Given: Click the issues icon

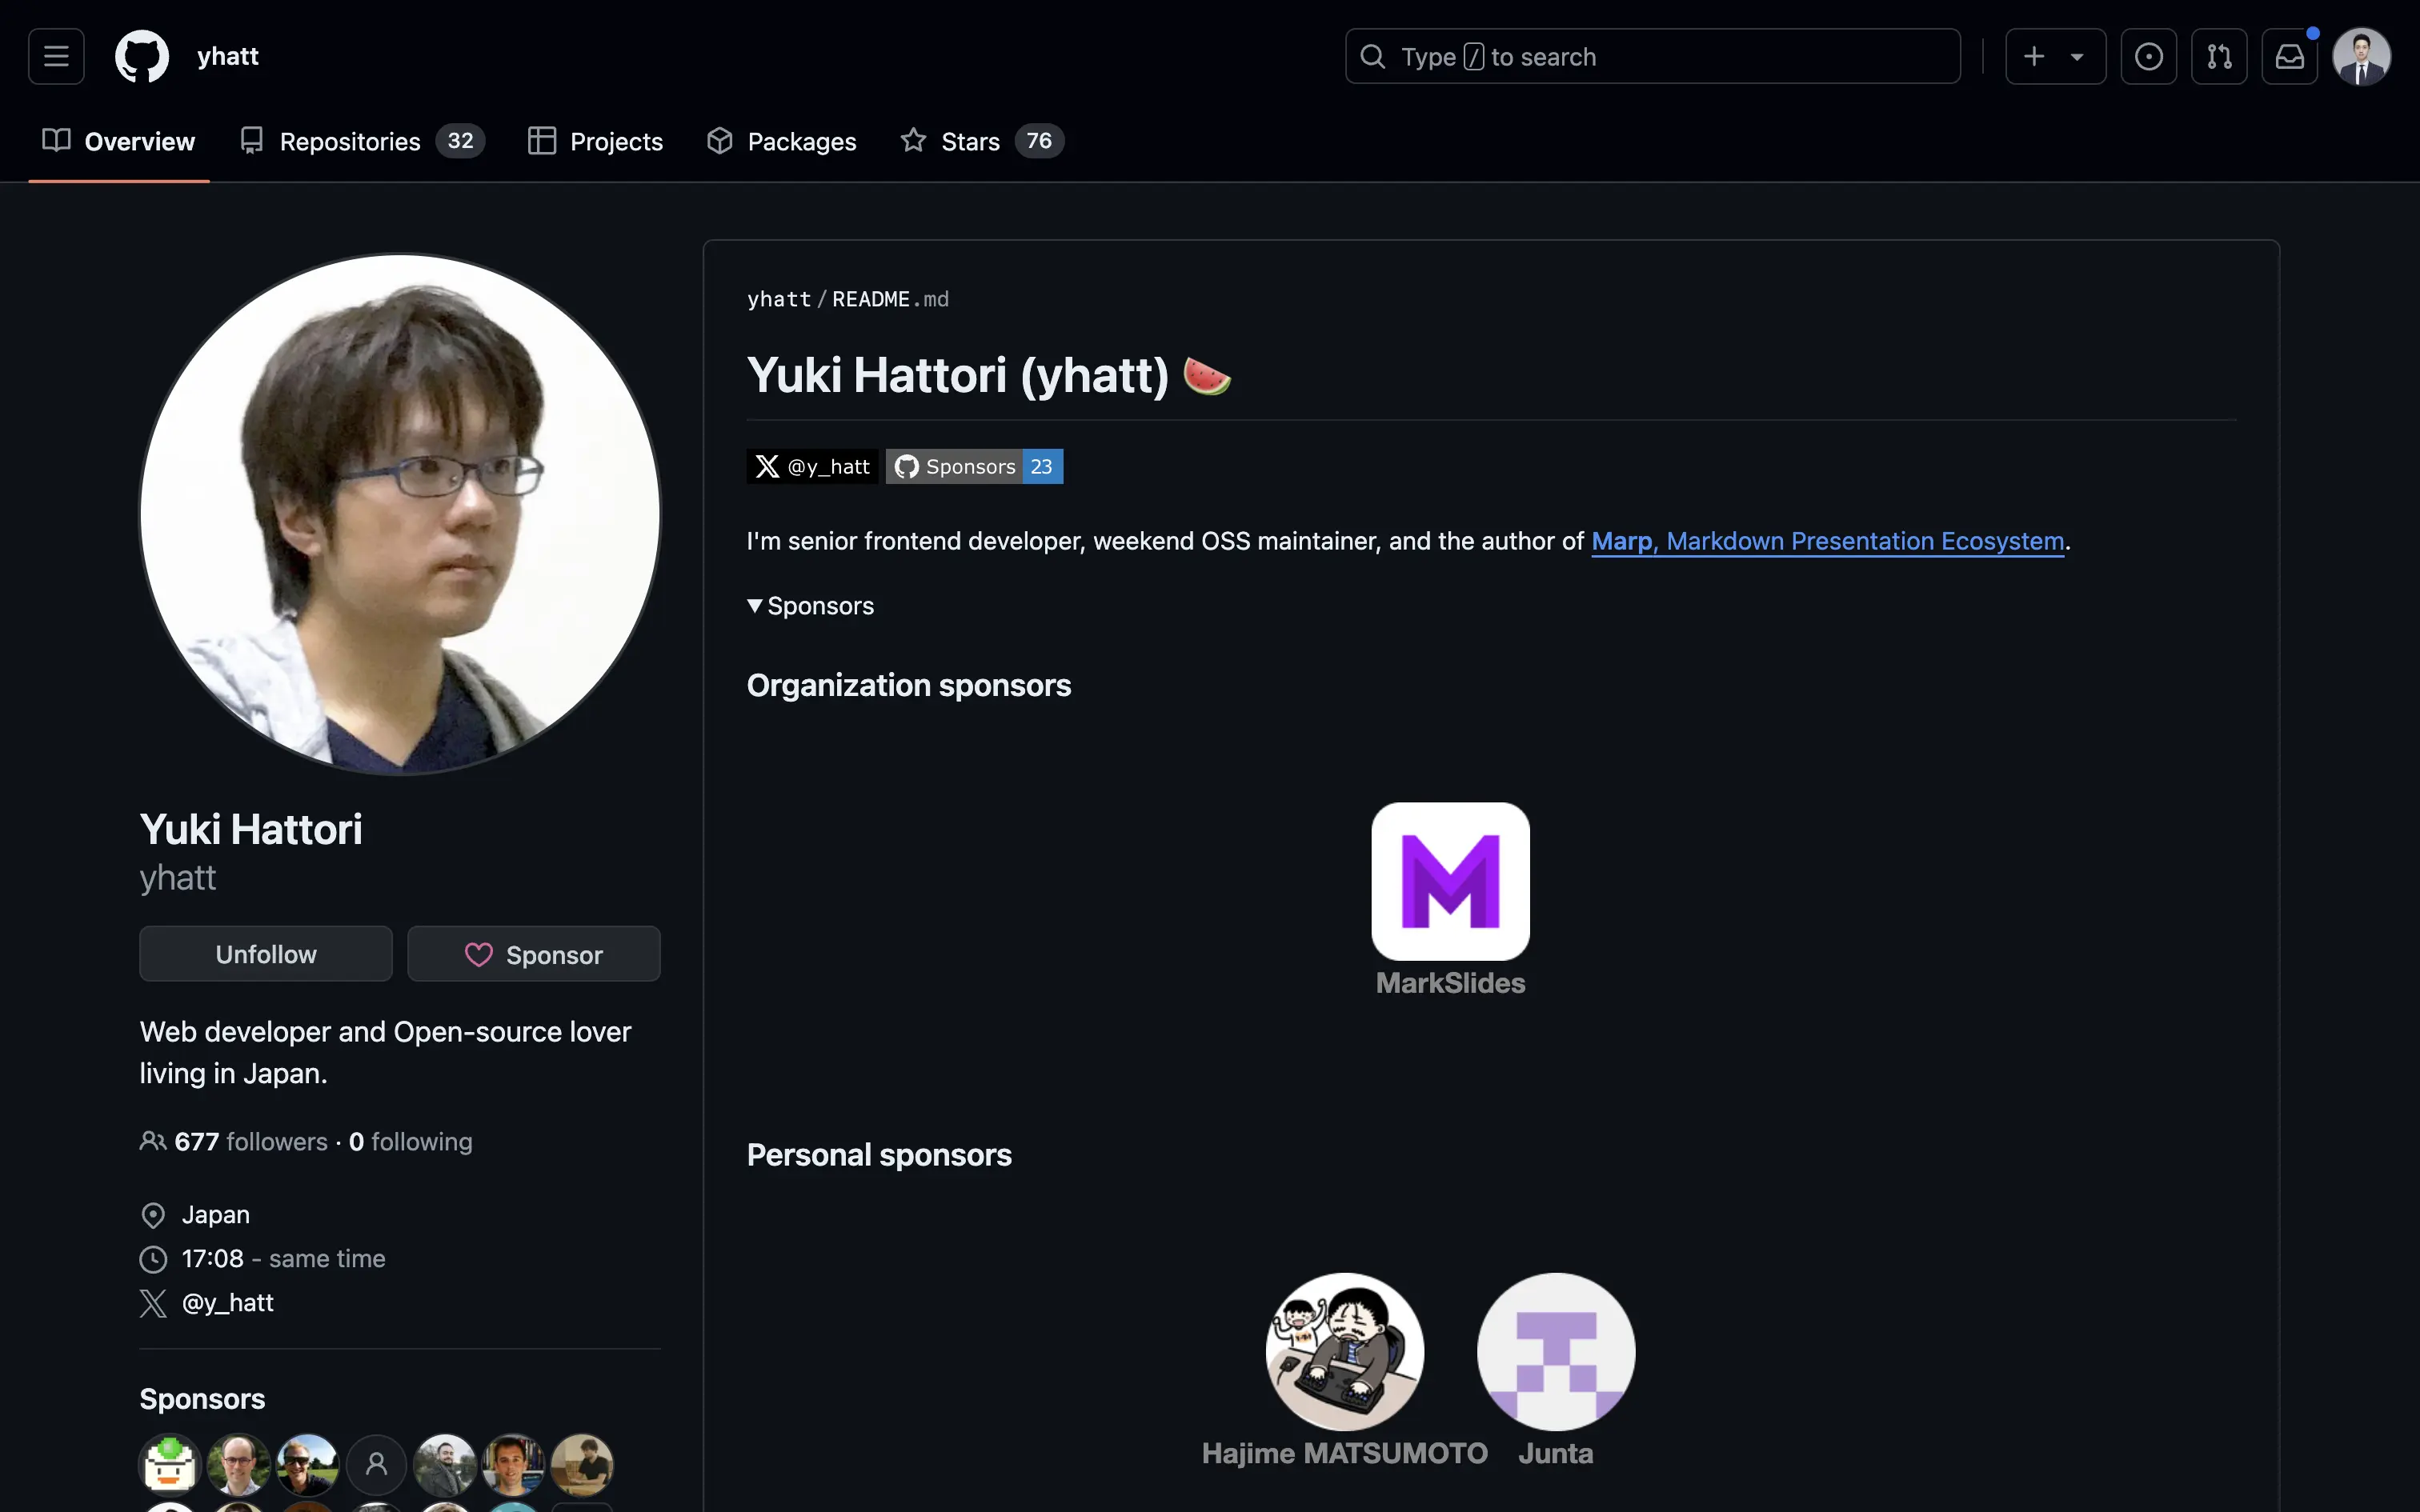Looking at the screenshot, I should pos(2146,56).
